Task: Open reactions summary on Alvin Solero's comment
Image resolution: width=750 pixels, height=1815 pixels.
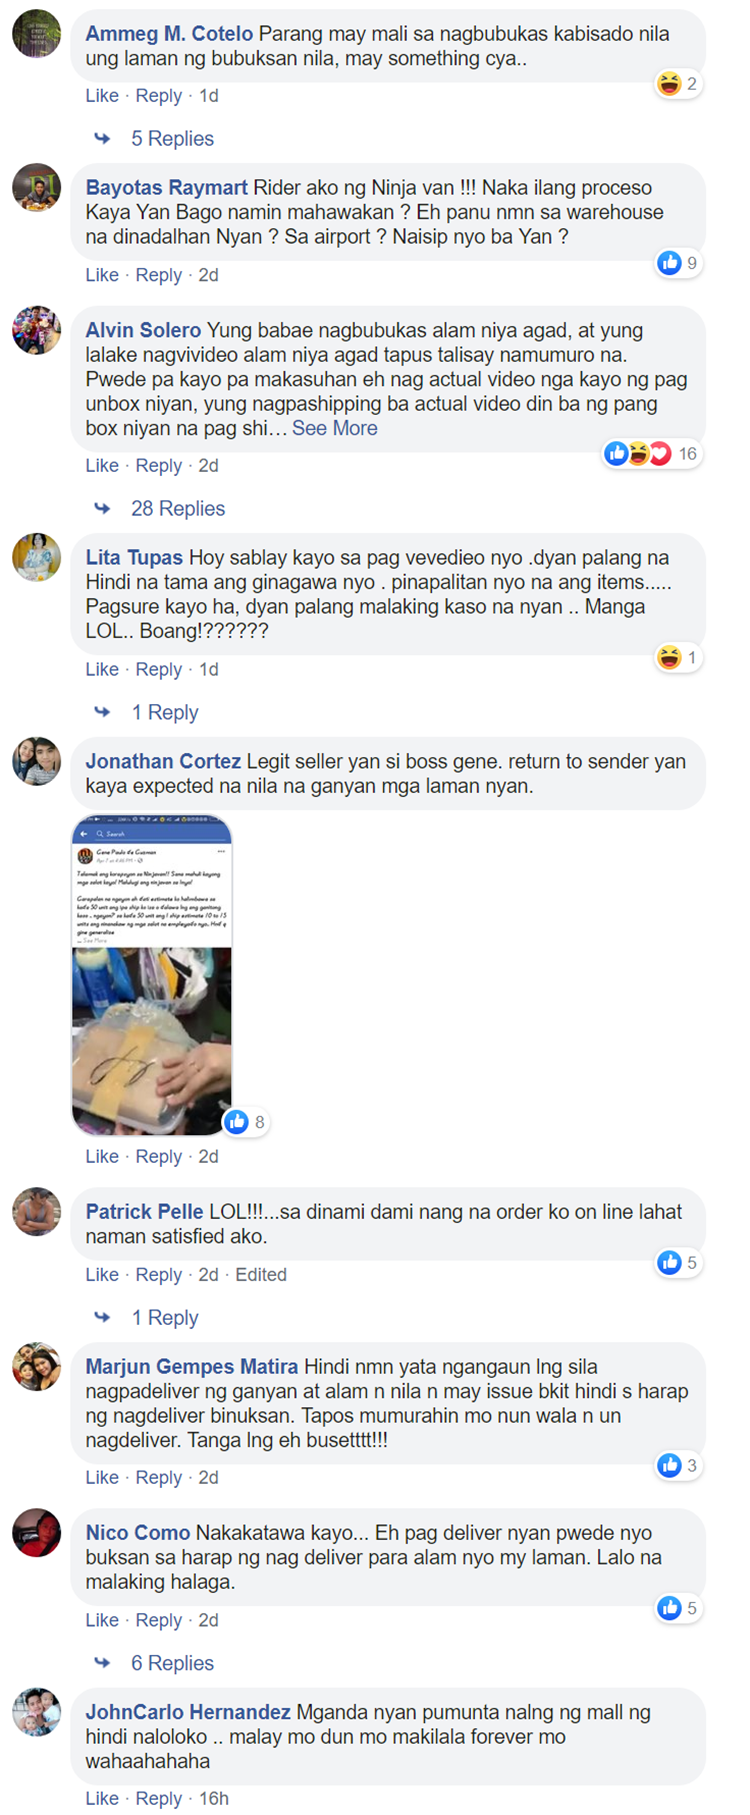Action: (x=652, y=454)
